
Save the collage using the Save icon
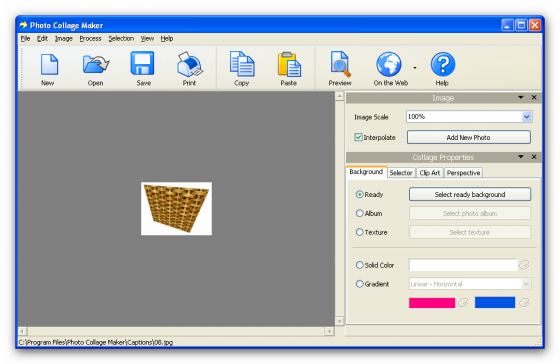pos(142,64)
